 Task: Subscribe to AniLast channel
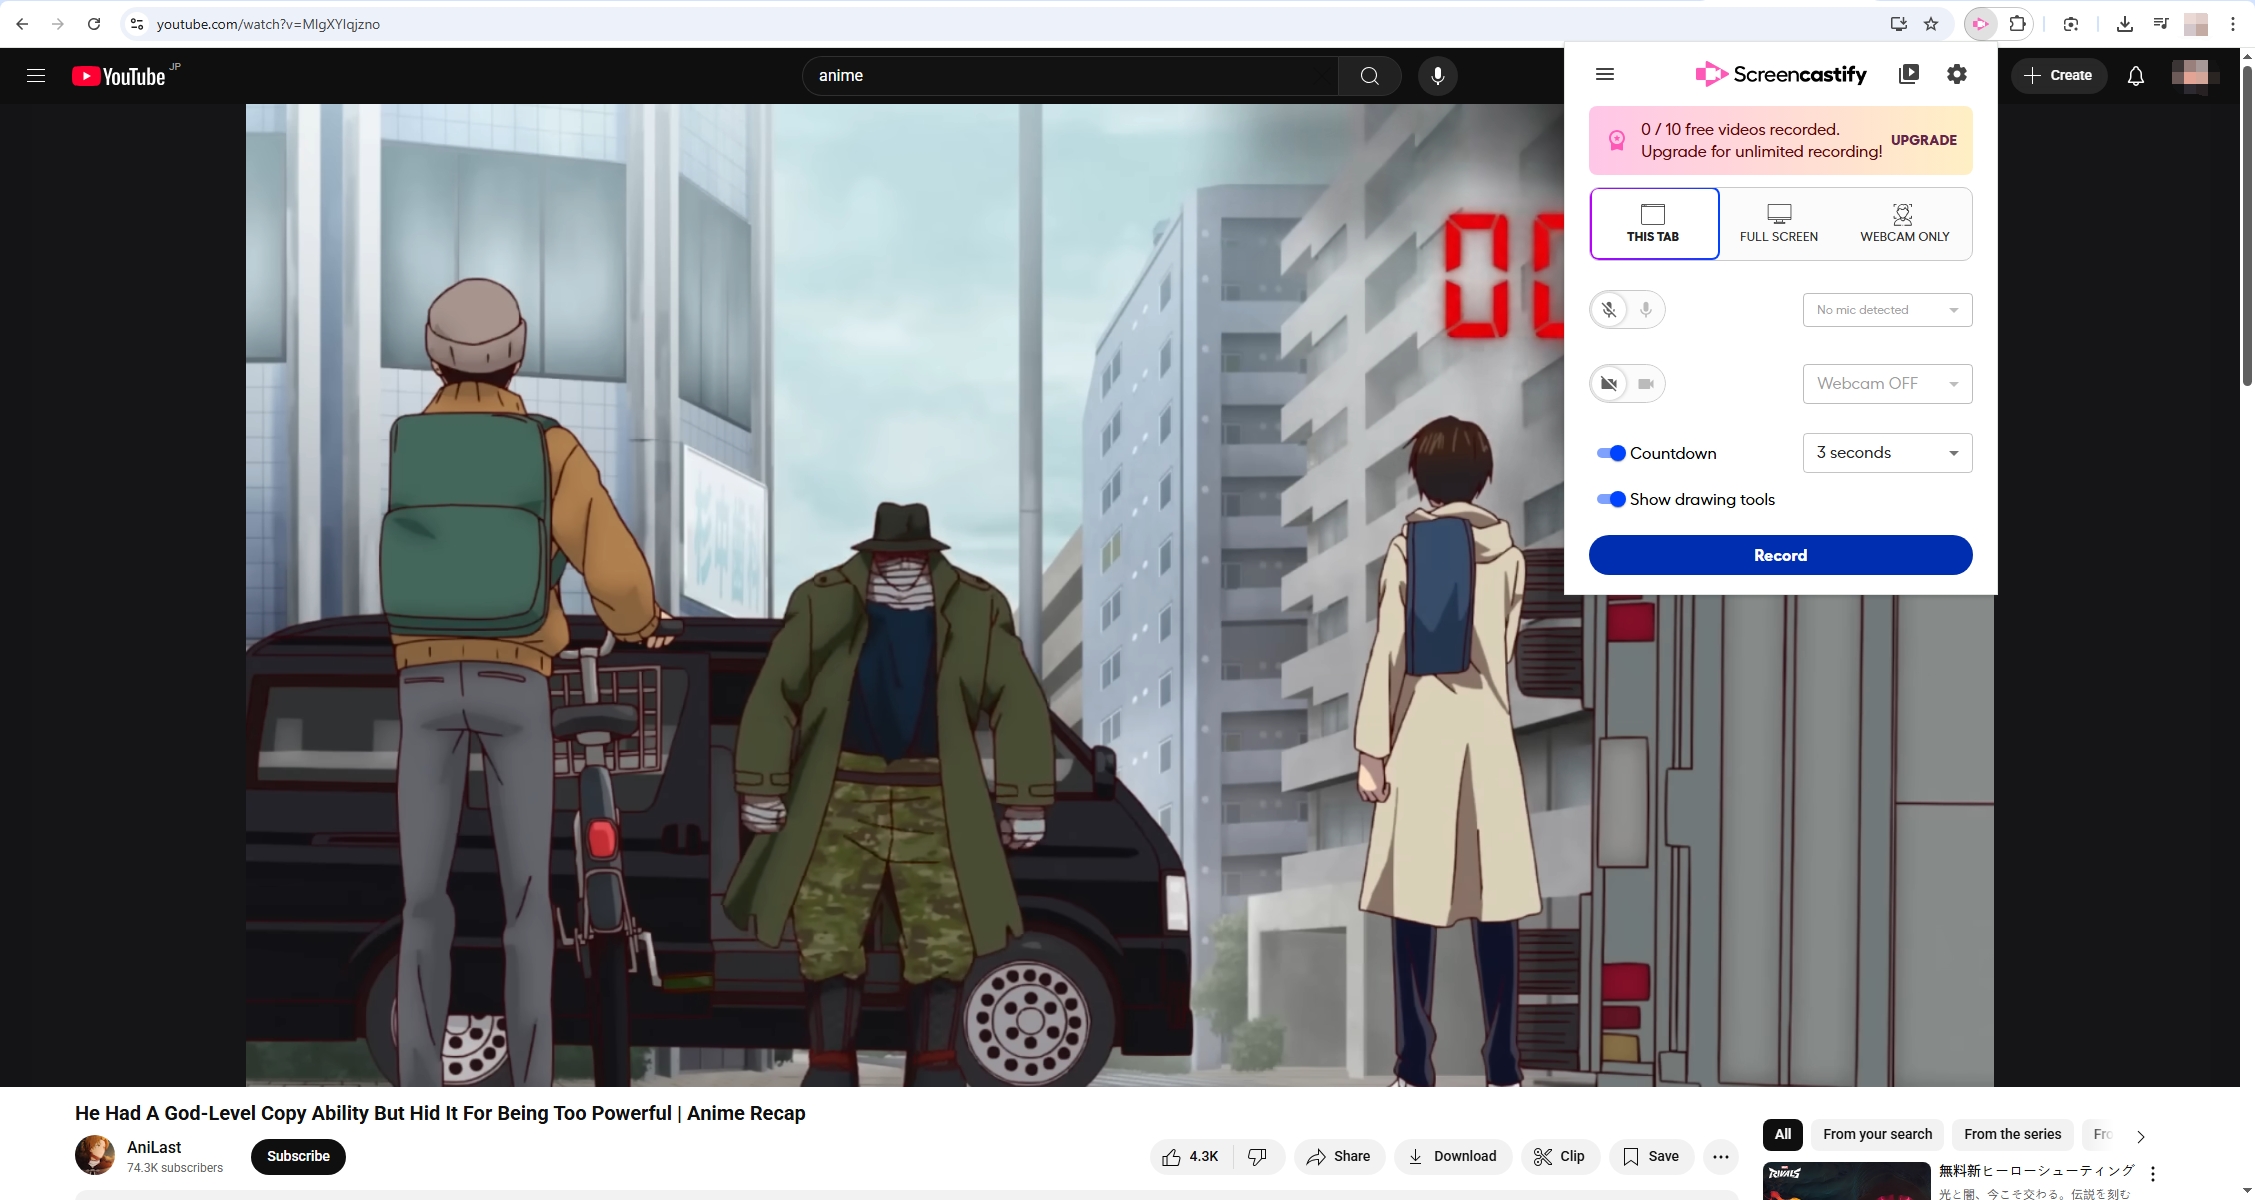[x=298, y=1156]
